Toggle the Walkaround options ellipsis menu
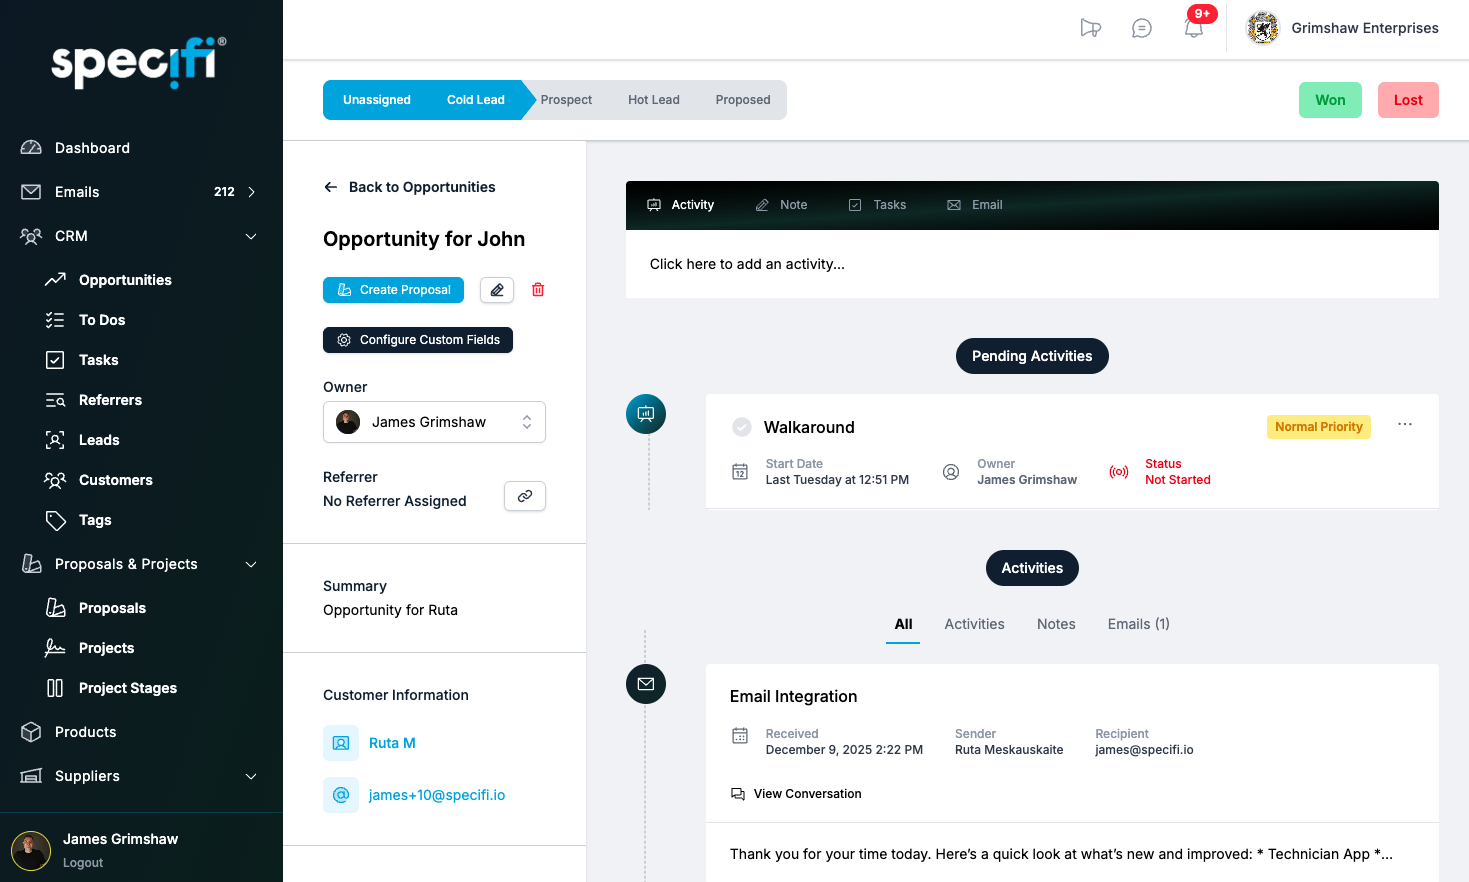 pos(1405,424)
